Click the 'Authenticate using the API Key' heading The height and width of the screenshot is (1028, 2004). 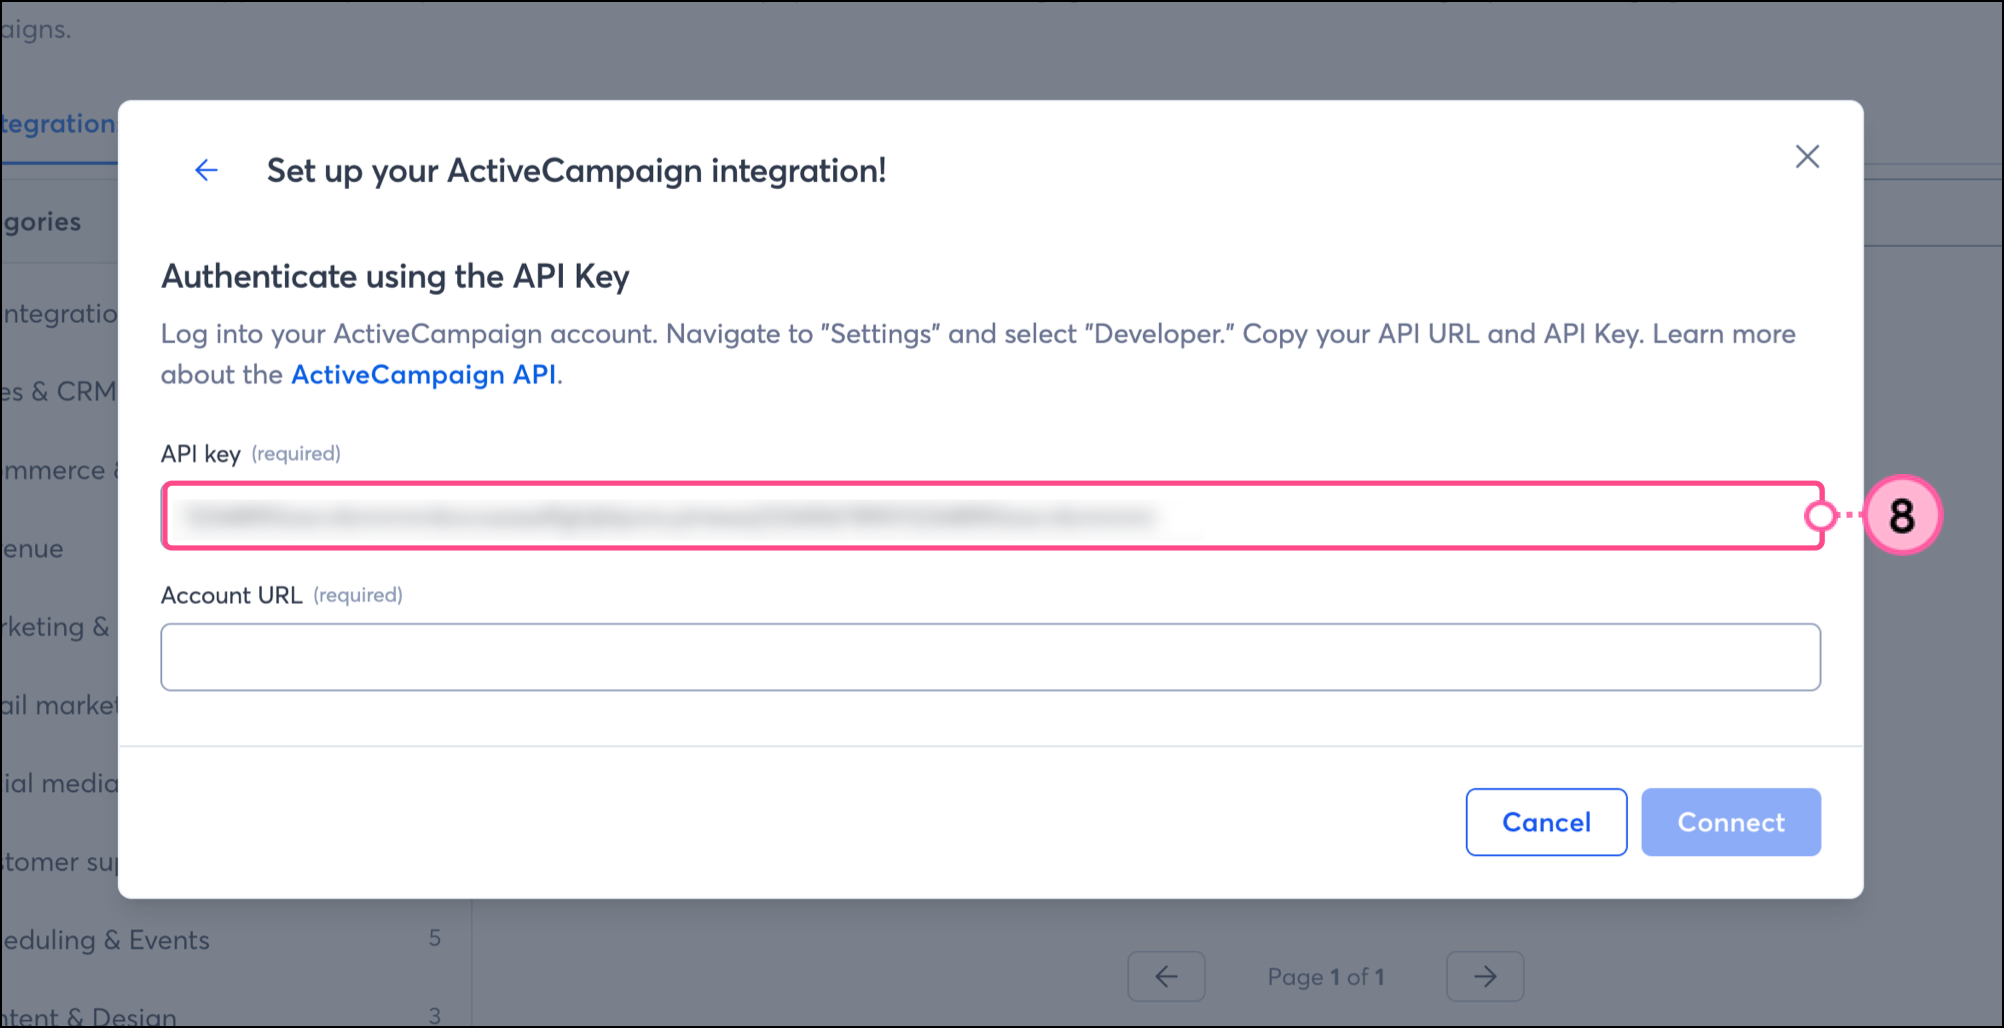pyautogui.click(x=395, y=277)
